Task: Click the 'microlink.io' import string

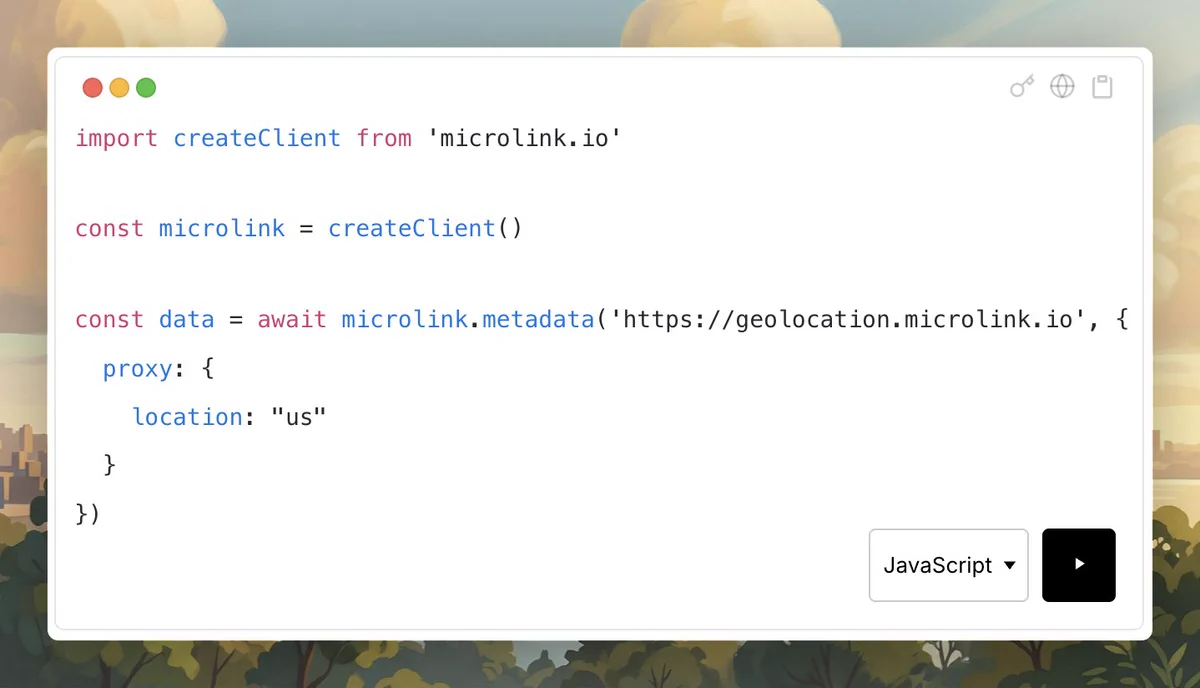Action: tap(525, 138)
